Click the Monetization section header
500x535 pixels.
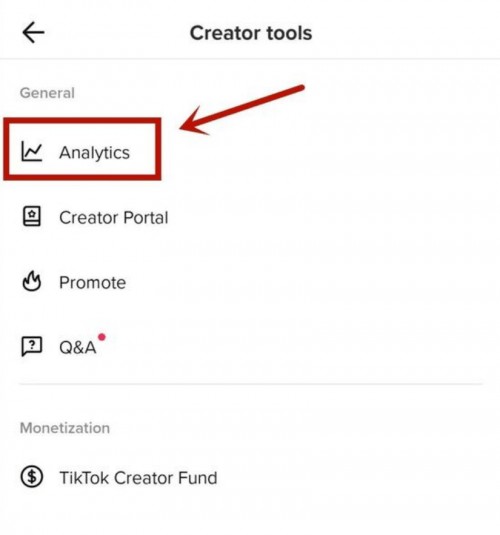click(x=65, y=428)
